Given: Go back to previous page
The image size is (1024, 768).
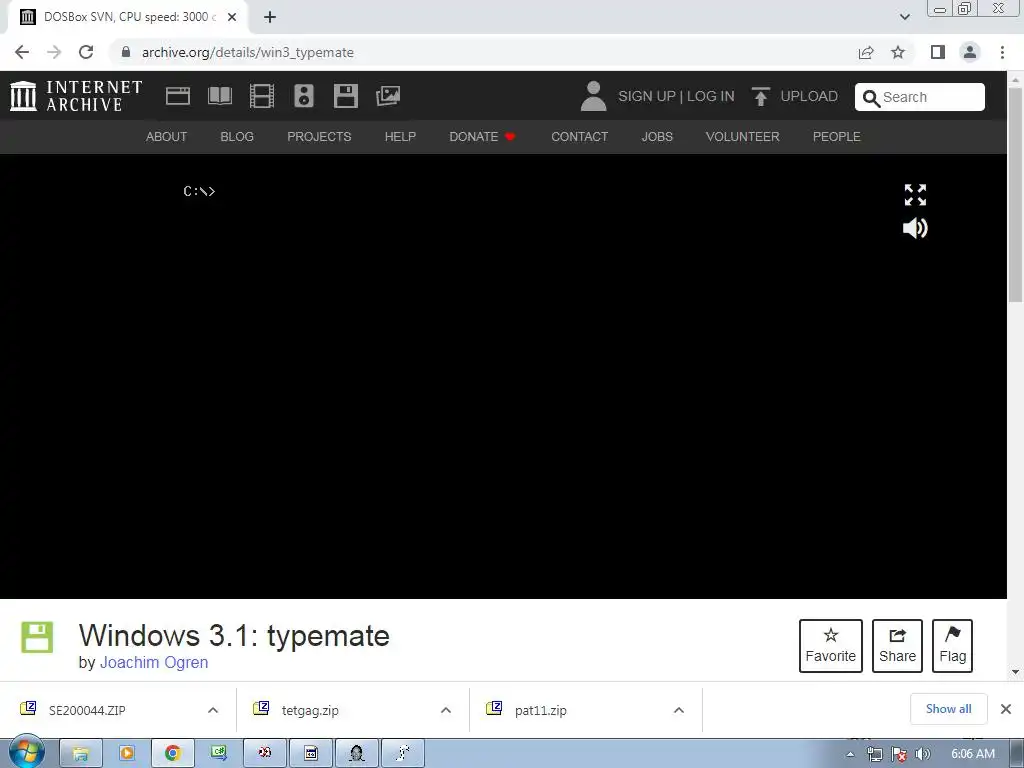Looking at the screenshot, I should 22,52.
